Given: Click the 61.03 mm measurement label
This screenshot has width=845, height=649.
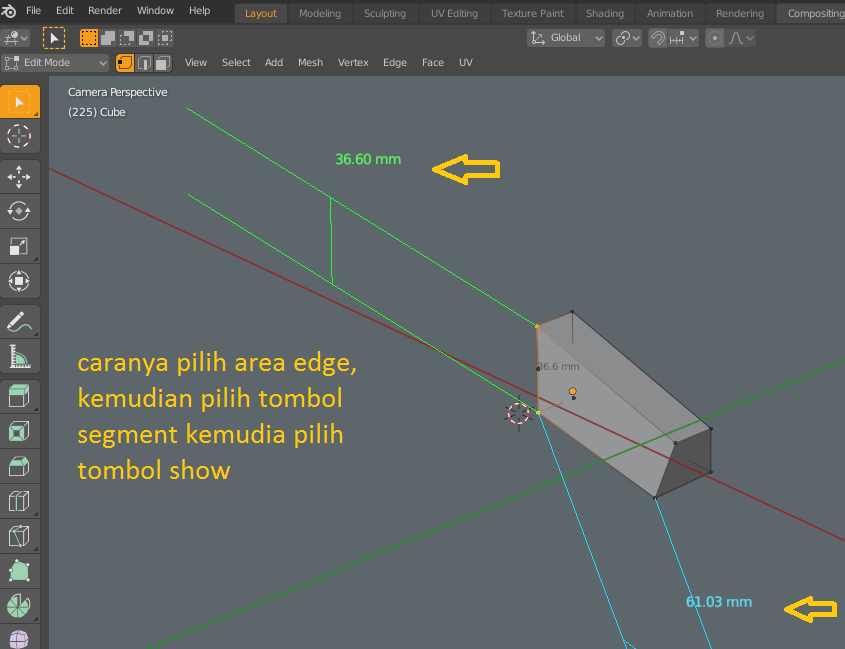Looking at the screenshot, I should pyautogui.click(x=719, y=602).
